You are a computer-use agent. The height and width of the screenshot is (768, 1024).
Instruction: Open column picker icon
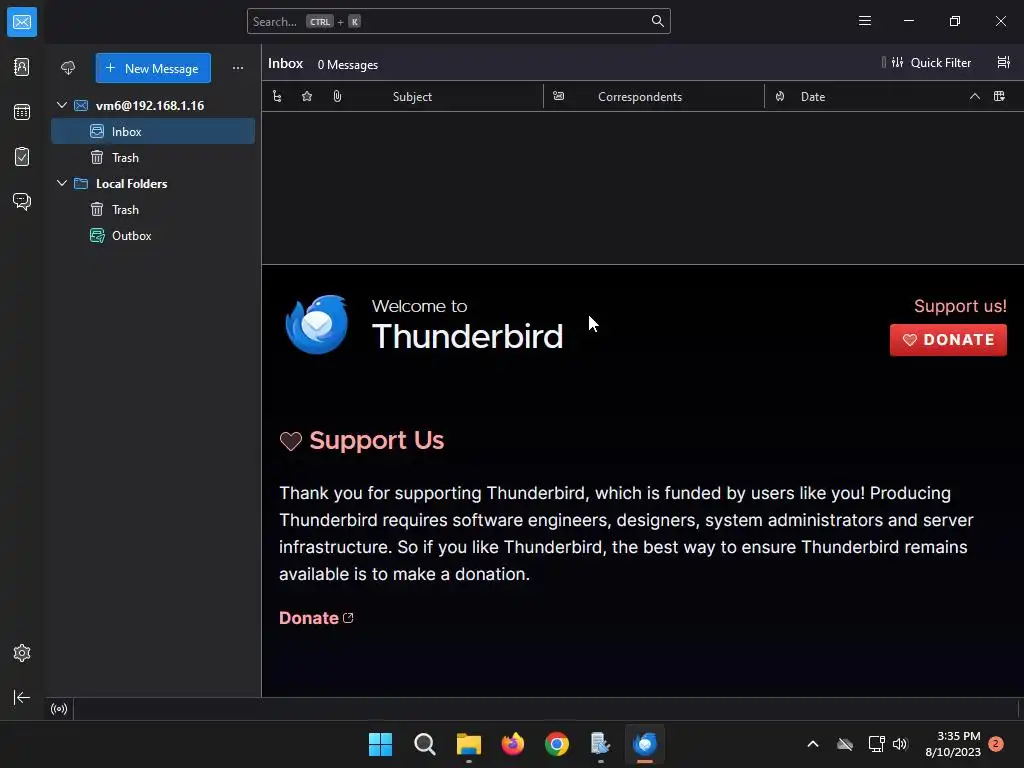tap(999, 97)
